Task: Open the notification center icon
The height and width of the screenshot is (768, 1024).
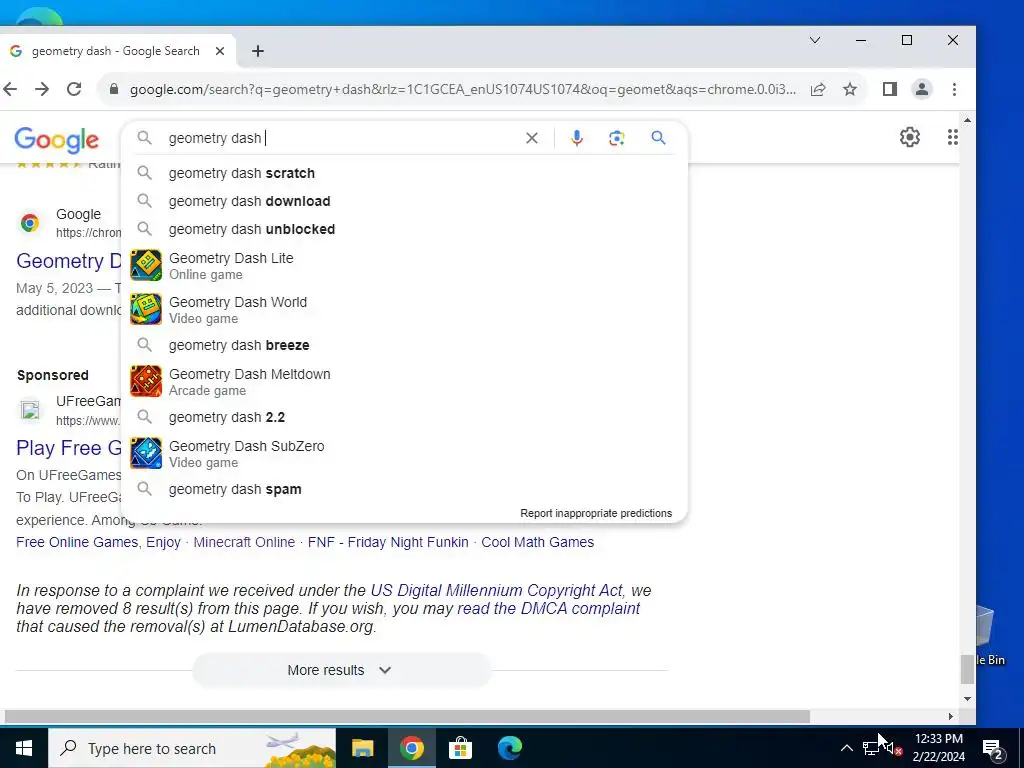Action: pyautogui.click(x=993, y=750)
